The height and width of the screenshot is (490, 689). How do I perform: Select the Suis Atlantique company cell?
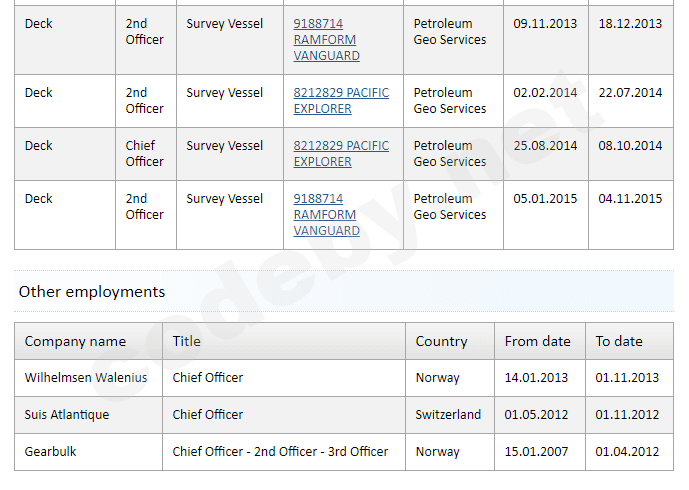click(67, 415)
